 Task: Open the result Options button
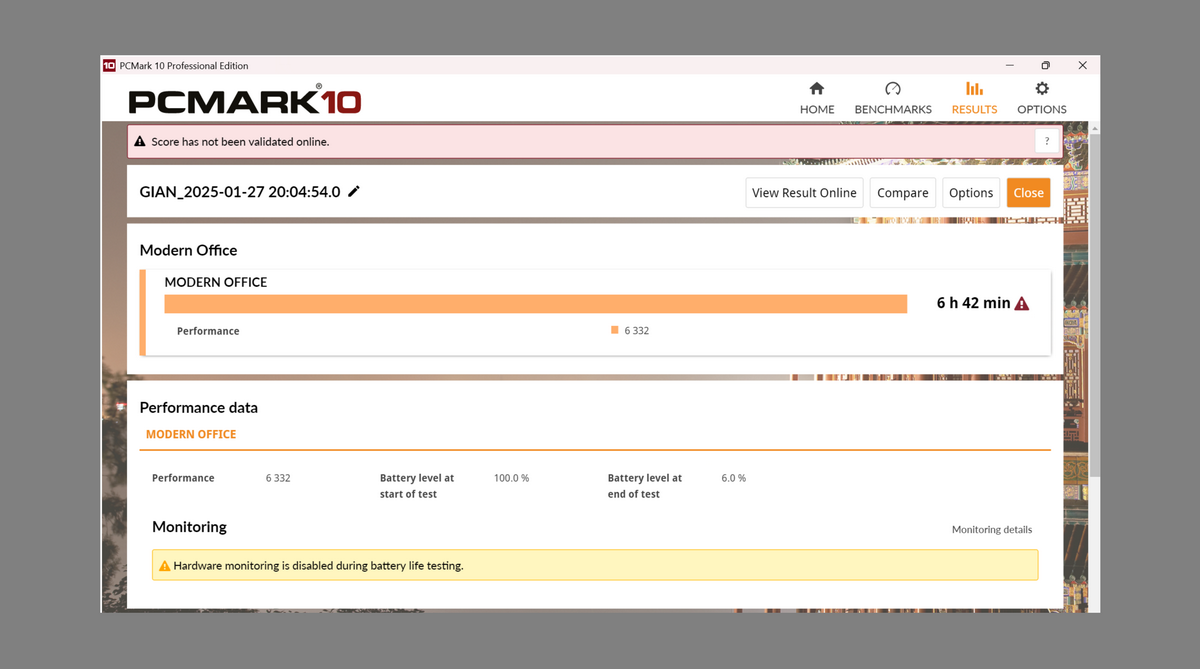pyautogui.click(x=971, y=193)
